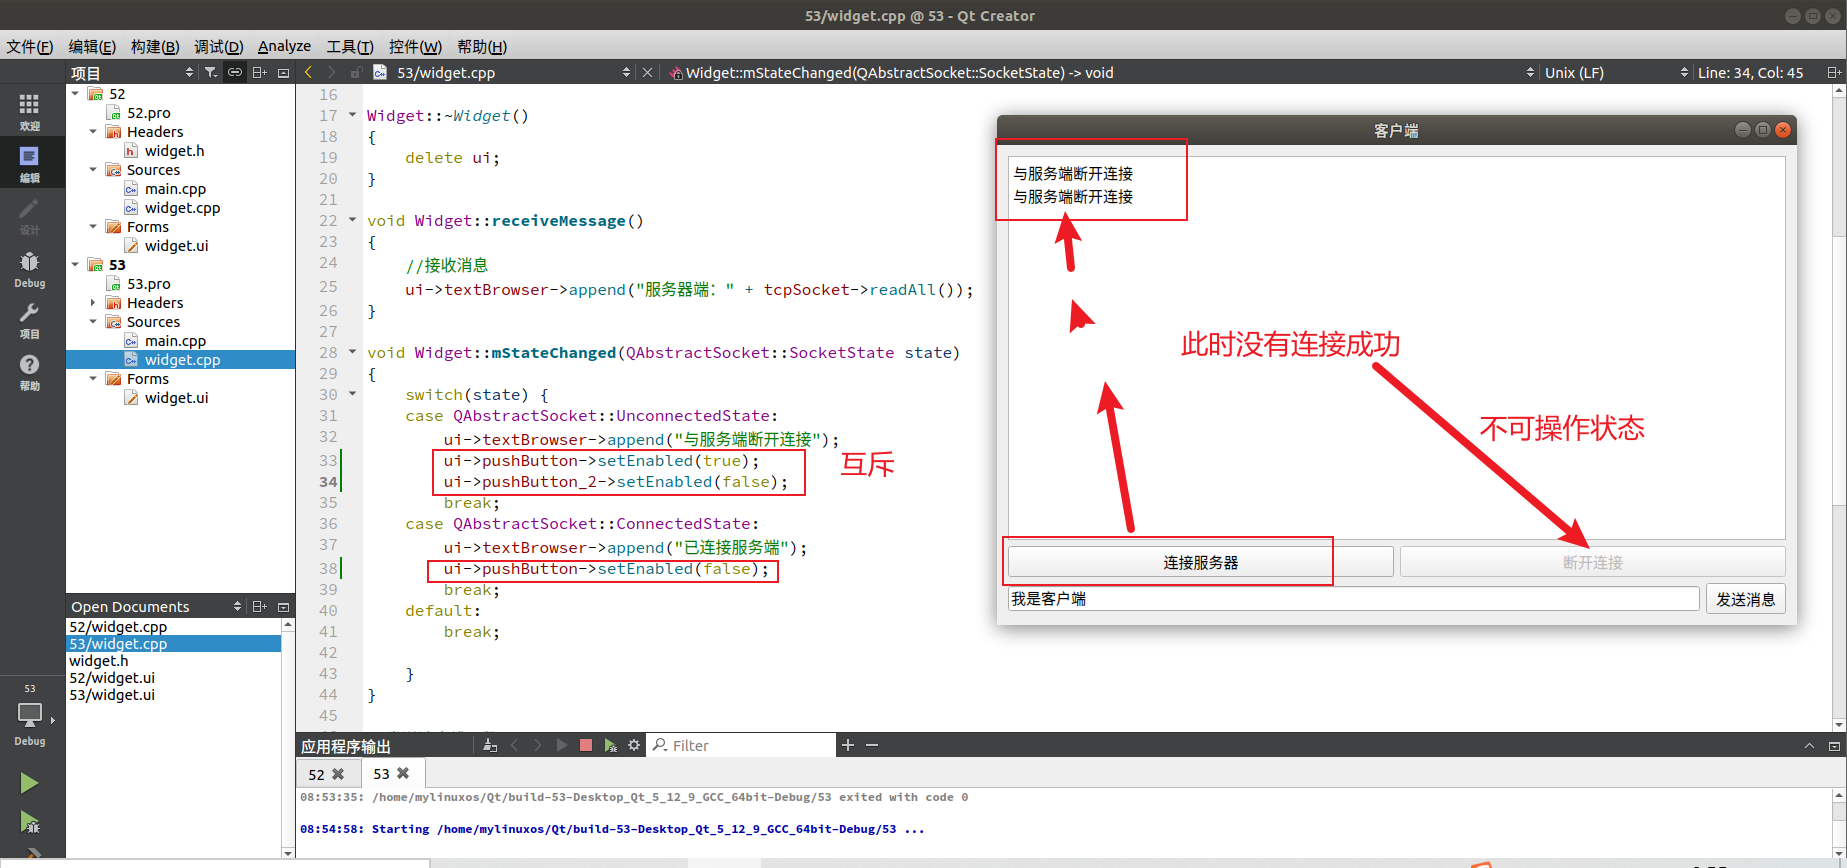This screenshot has height=868, width=1847.
Task: Open Projects mode (项目) wrench icon
Action: tap(29, 320)
